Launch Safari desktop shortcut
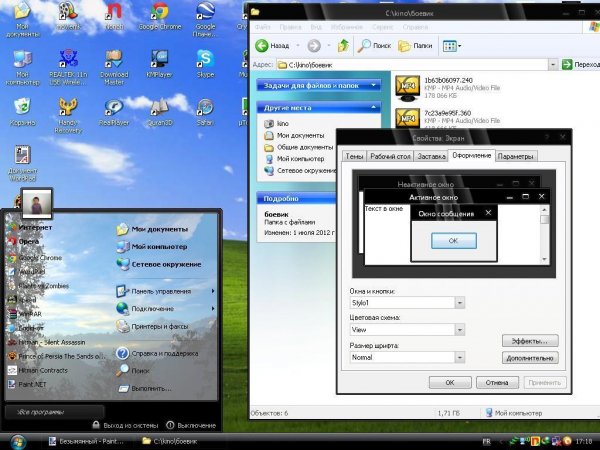This screenshot has width=600, height=450. [x=205, y=112]
